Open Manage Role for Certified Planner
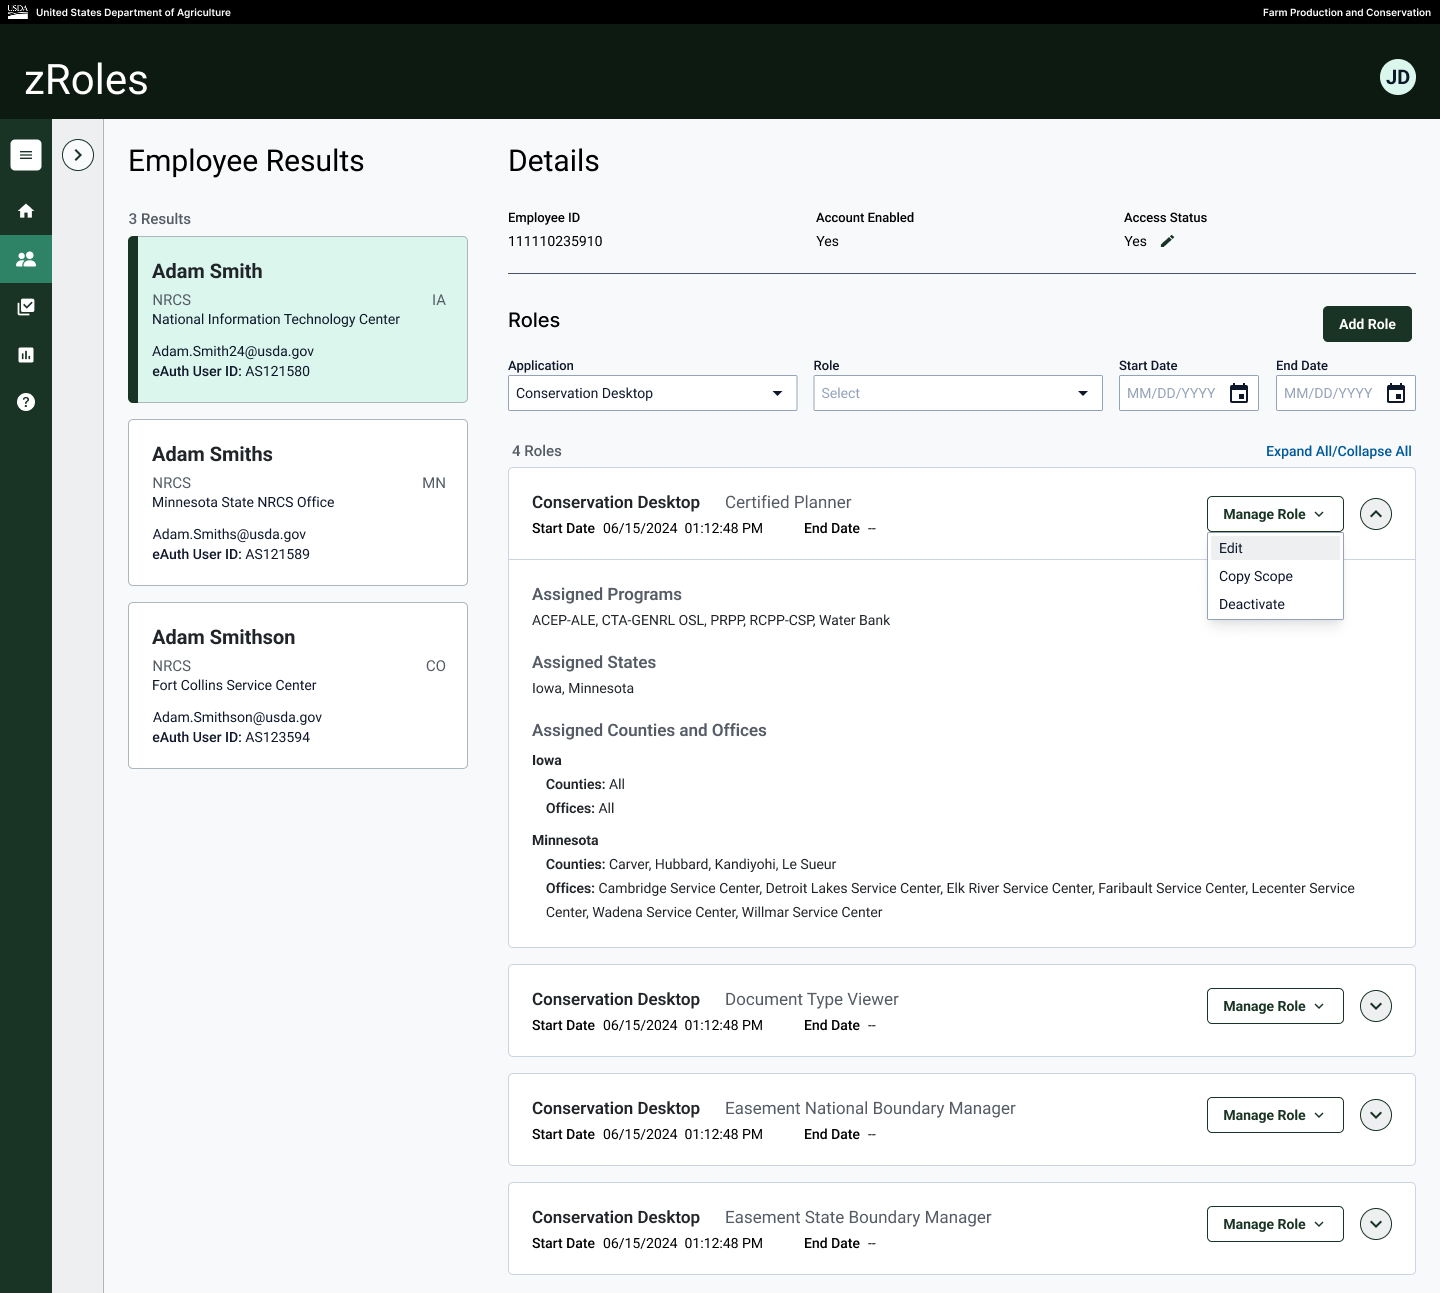The image size is (1440, 1293). (1275, 514)
